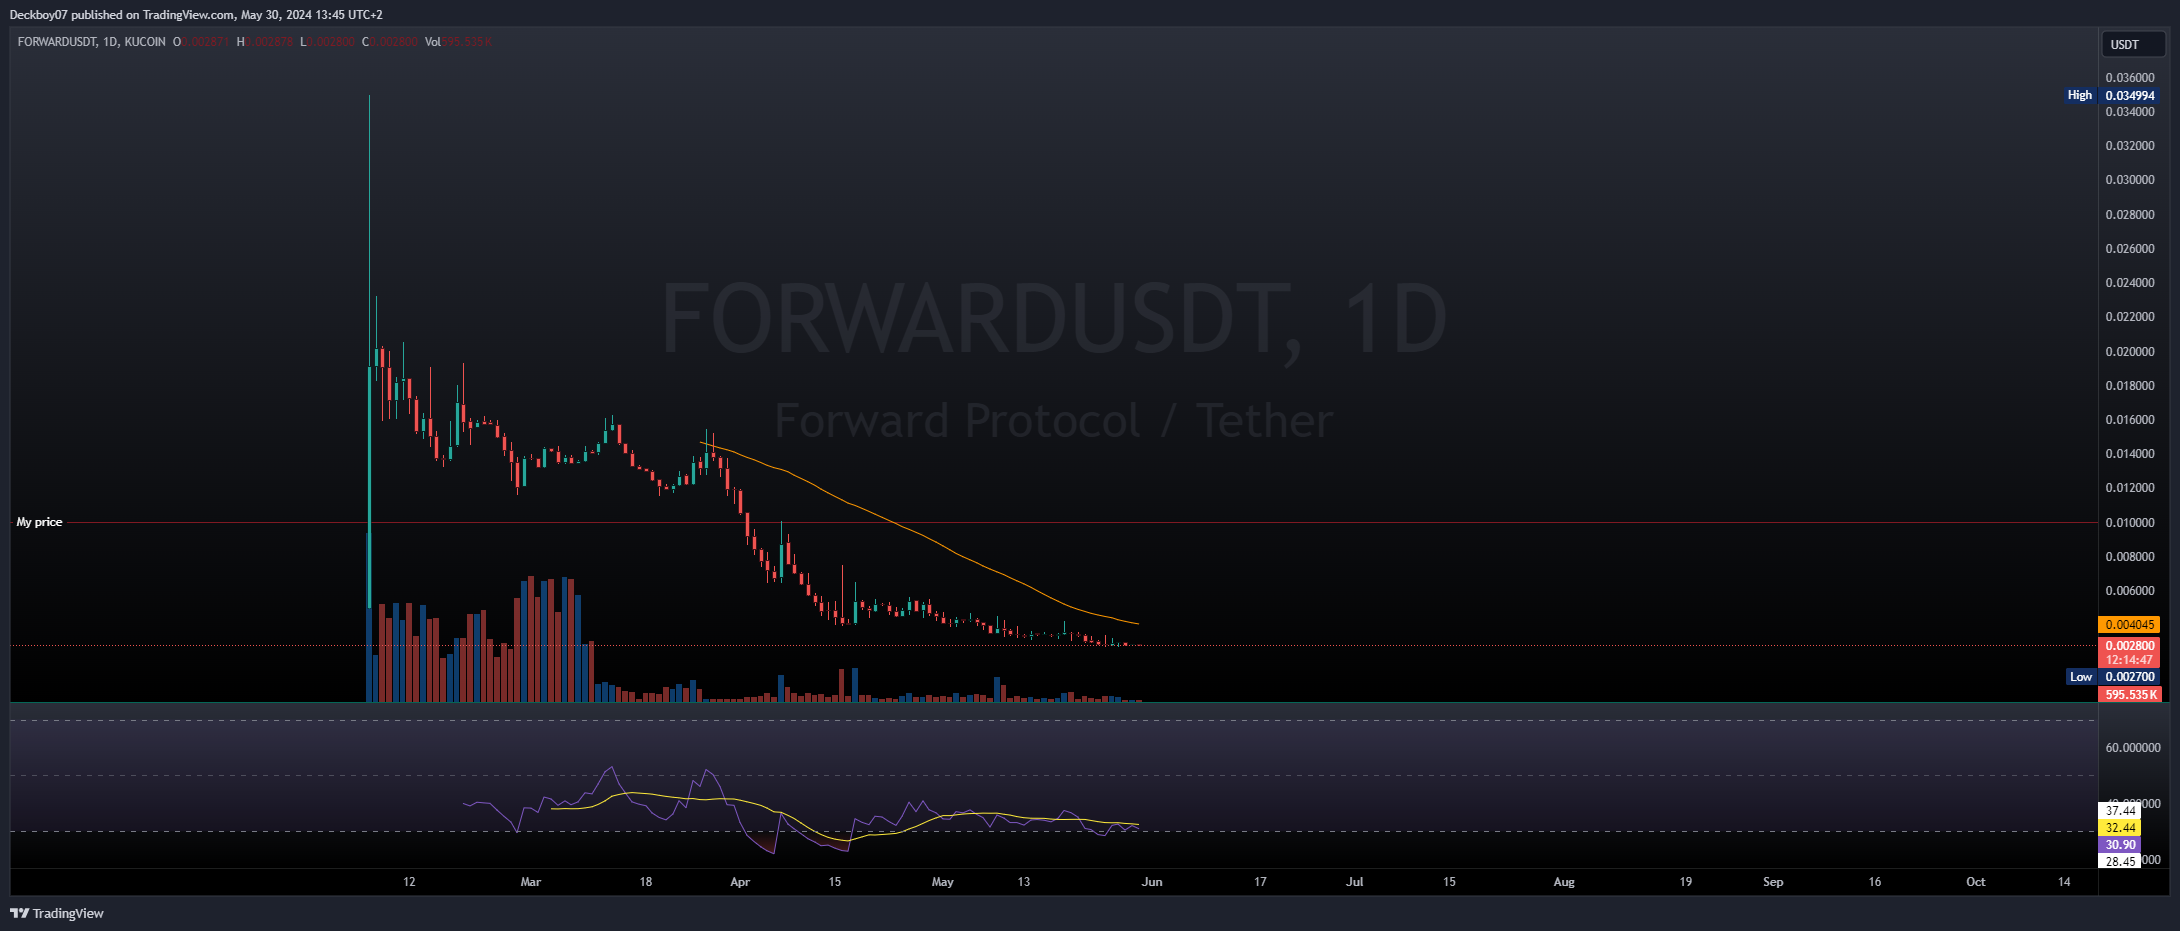Click the TradingView logo in the footer
Viewport: 2180px width, 931px height.
click(x=57, y=913)
